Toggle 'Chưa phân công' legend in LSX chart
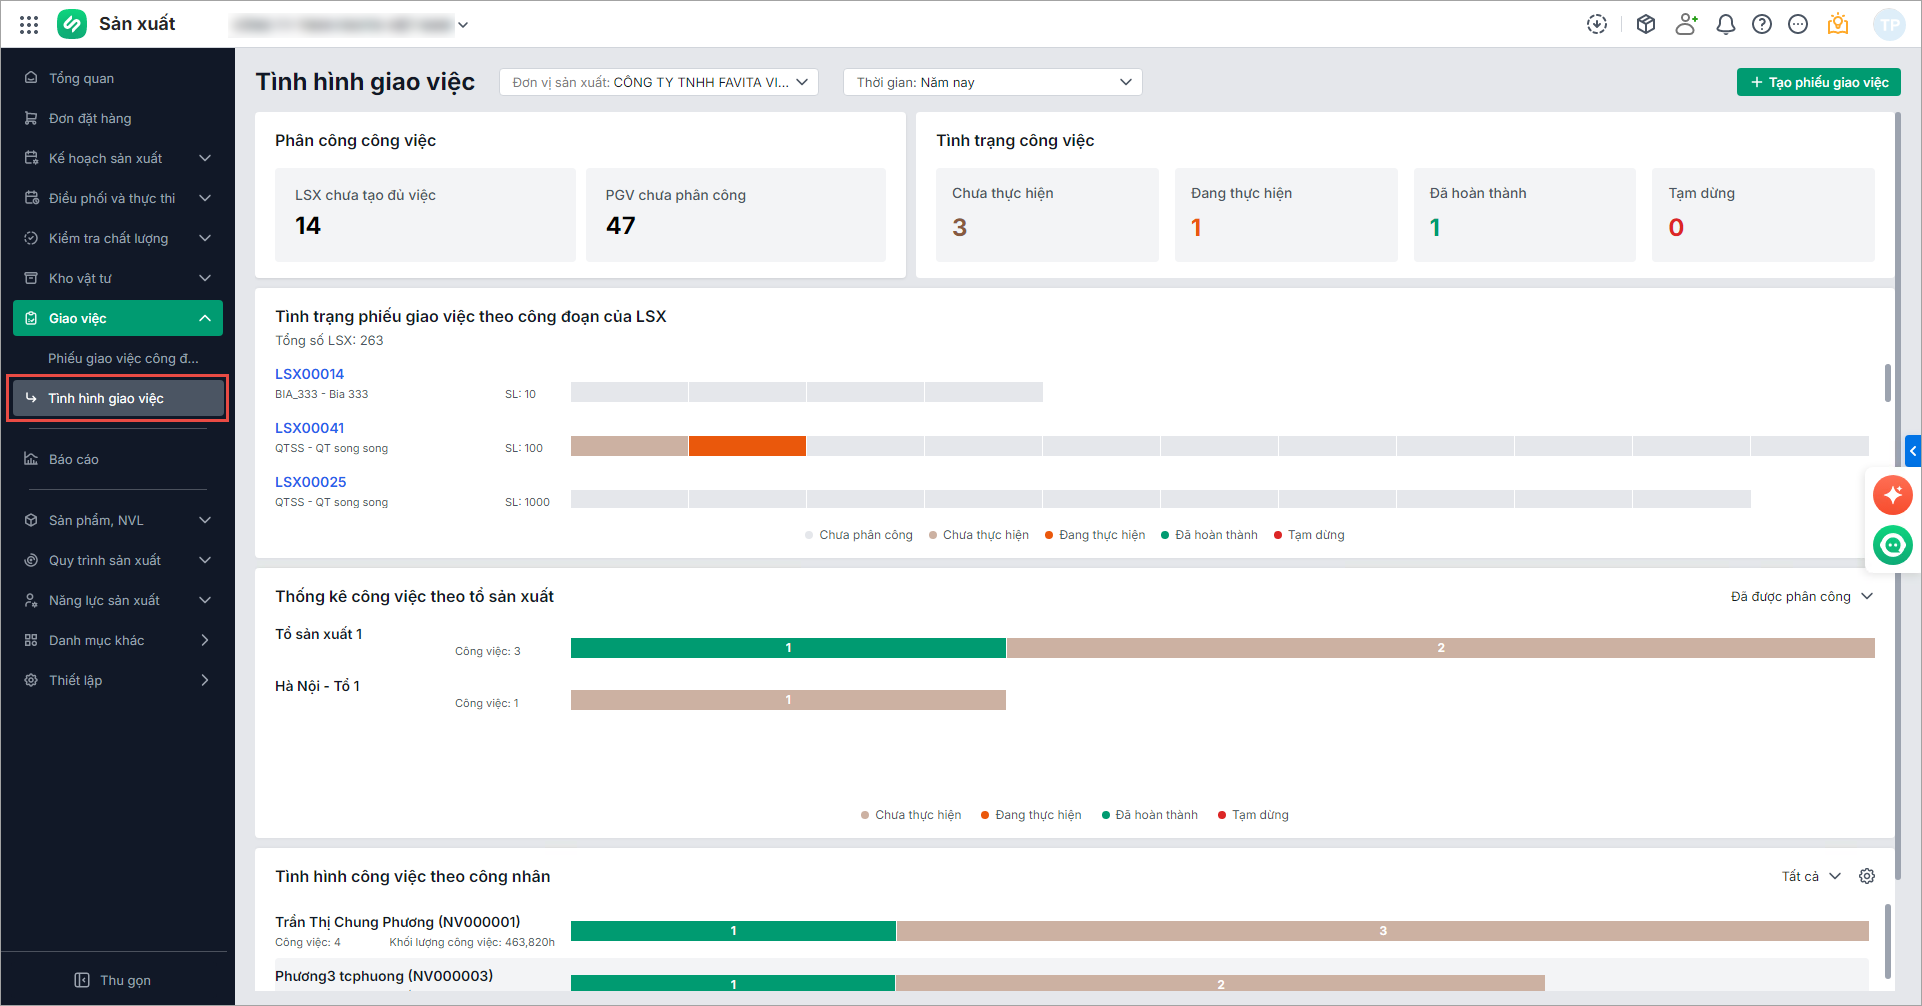Viewport: 1922px width, 1006px height. coord(859,535)
